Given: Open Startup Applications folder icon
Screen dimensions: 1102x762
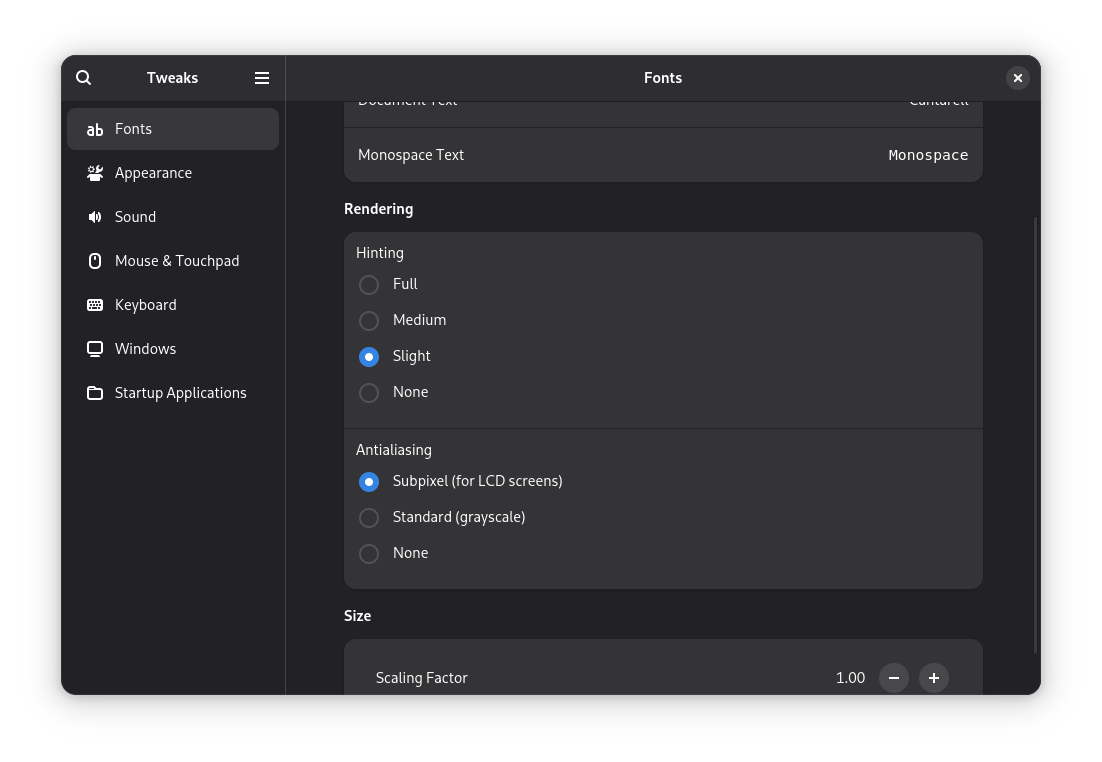Looking at the screenshot, I should pyautogui.click(x=95, y=393).
